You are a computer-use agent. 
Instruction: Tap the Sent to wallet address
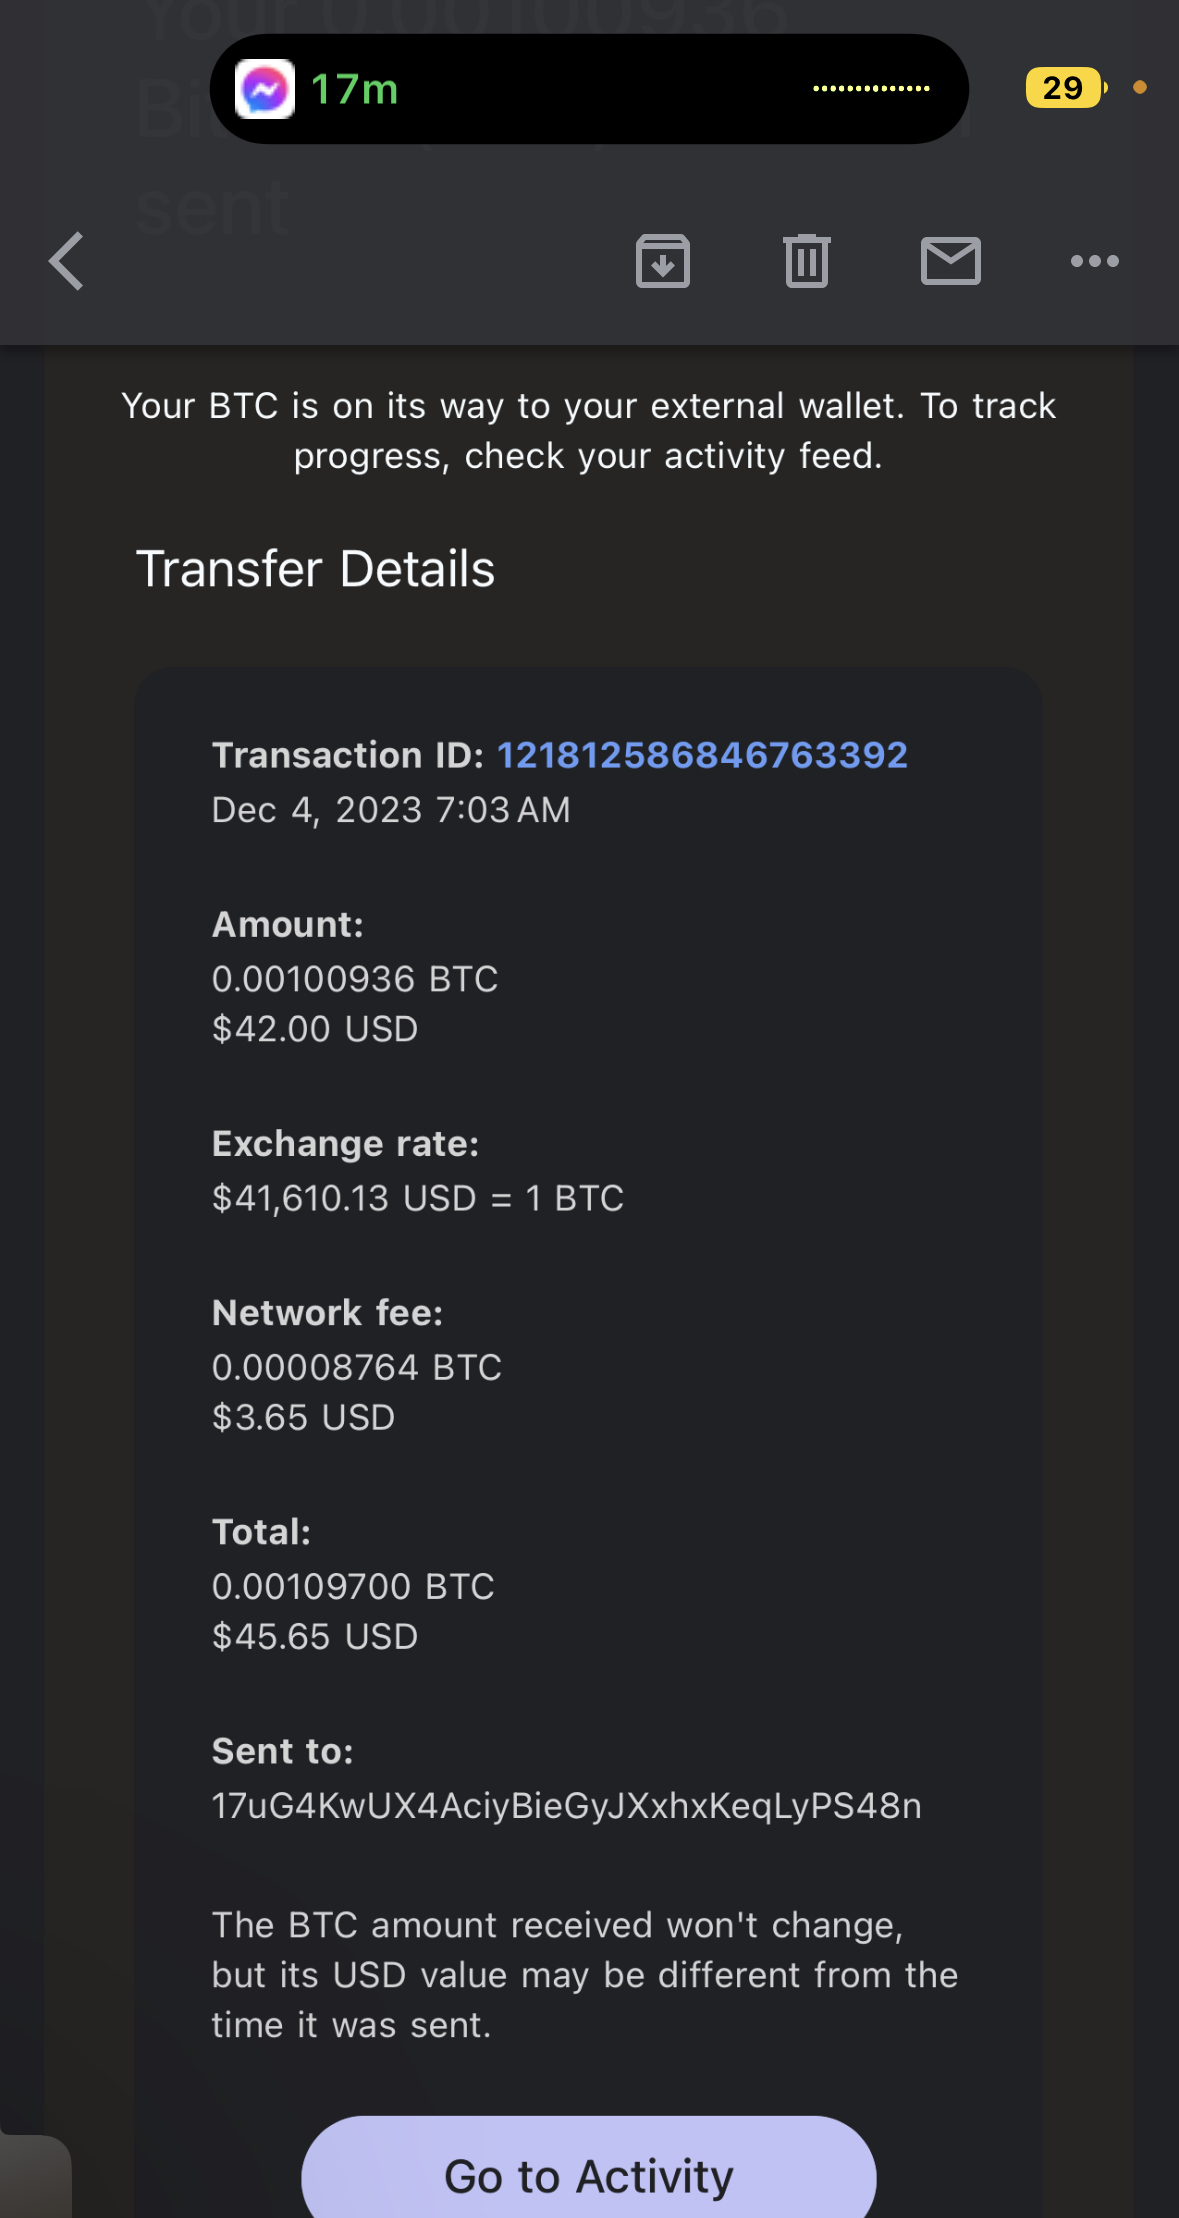click(x=566, y=1806)
